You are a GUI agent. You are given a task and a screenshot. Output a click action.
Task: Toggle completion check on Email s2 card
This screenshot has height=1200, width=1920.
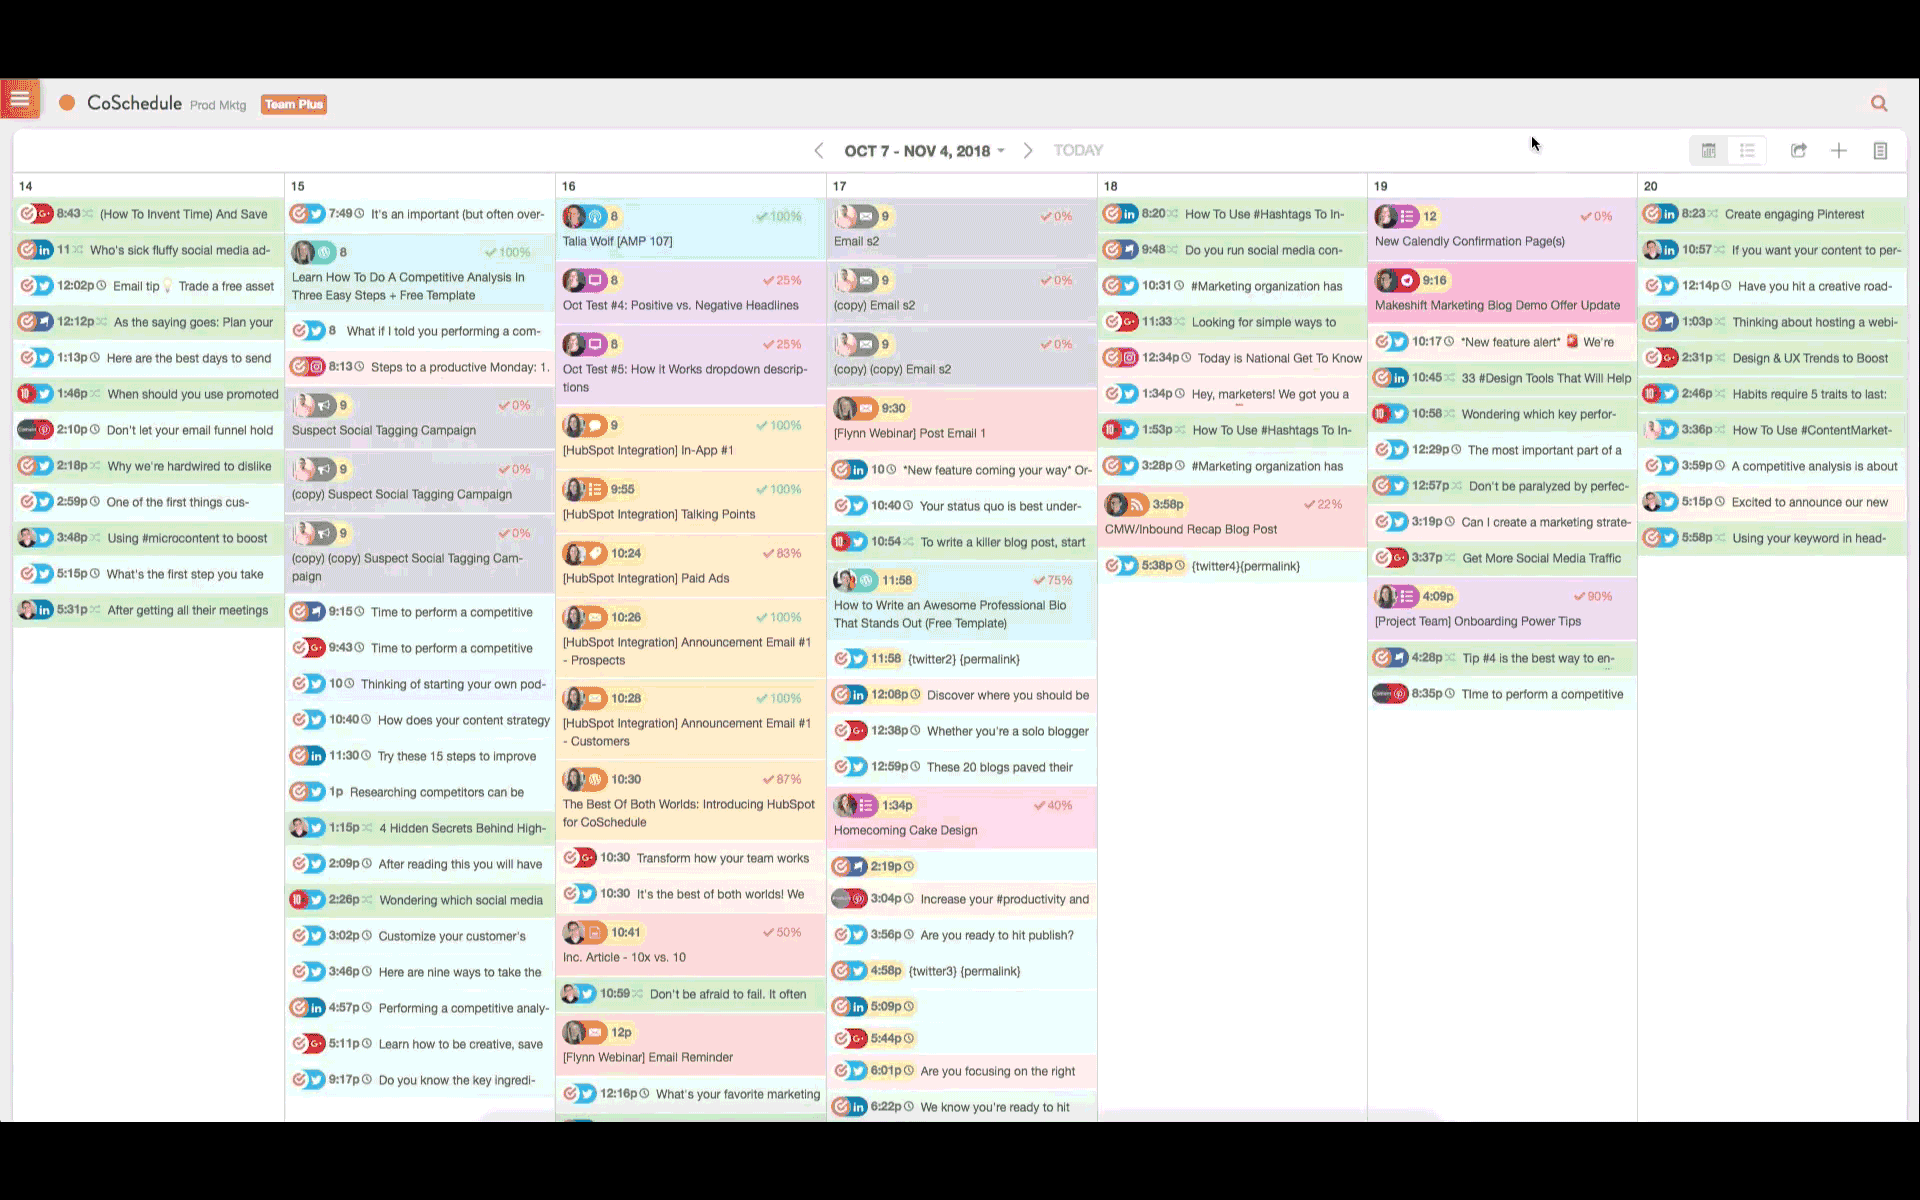(x=1046, y=216)
